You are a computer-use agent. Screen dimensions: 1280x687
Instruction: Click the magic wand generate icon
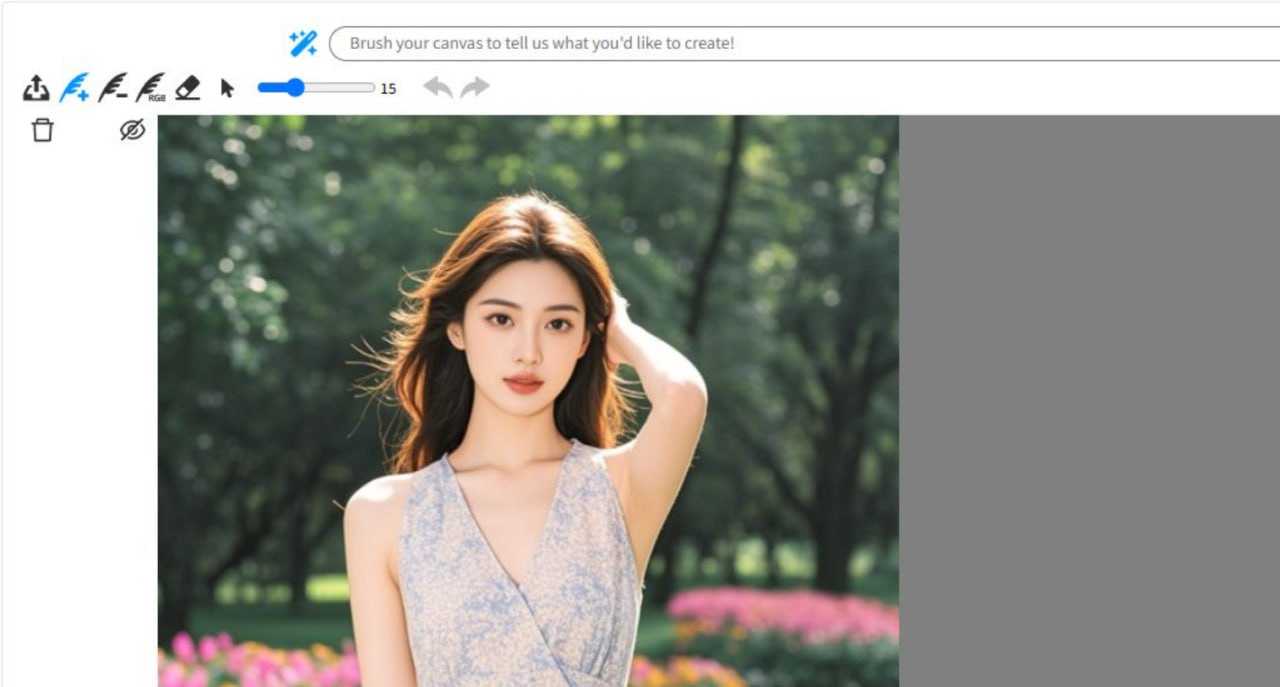tap(304, 42)
